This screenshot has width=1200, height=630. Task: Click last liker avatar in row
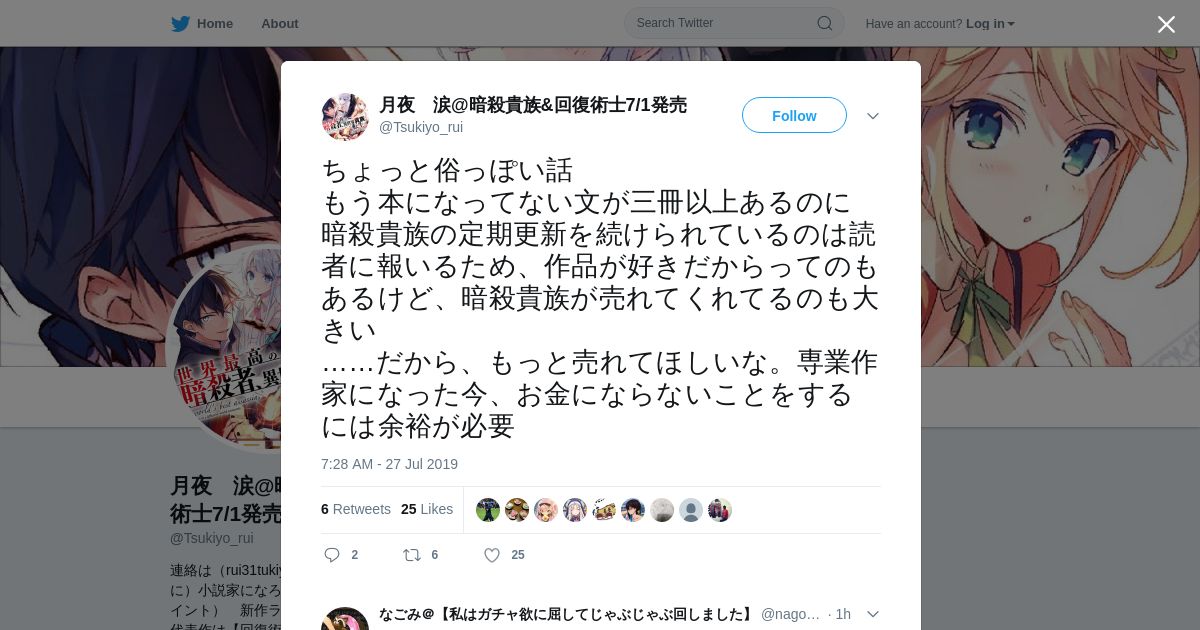click(720, 510)
